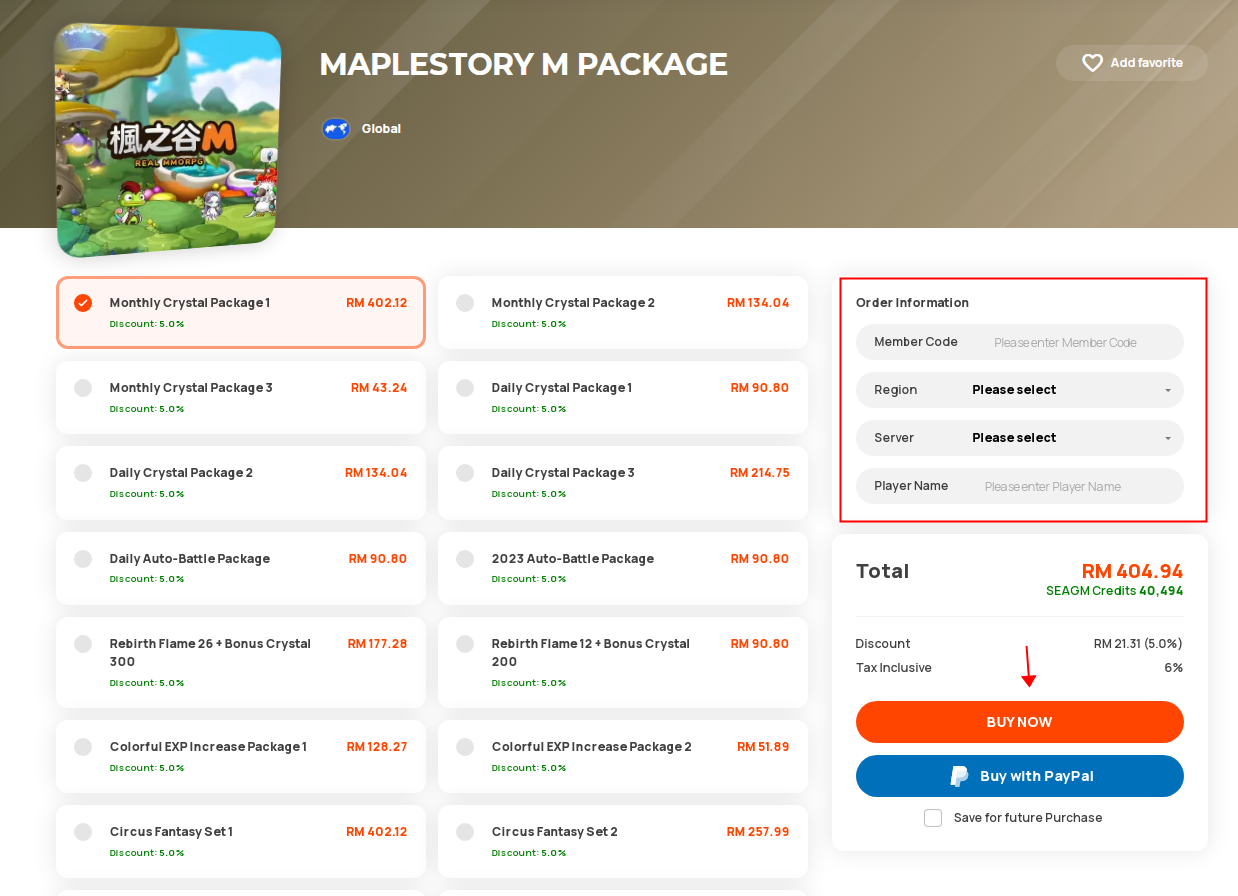Click the MAPLESTORY M PACKAGE title

tap(523, 64)
